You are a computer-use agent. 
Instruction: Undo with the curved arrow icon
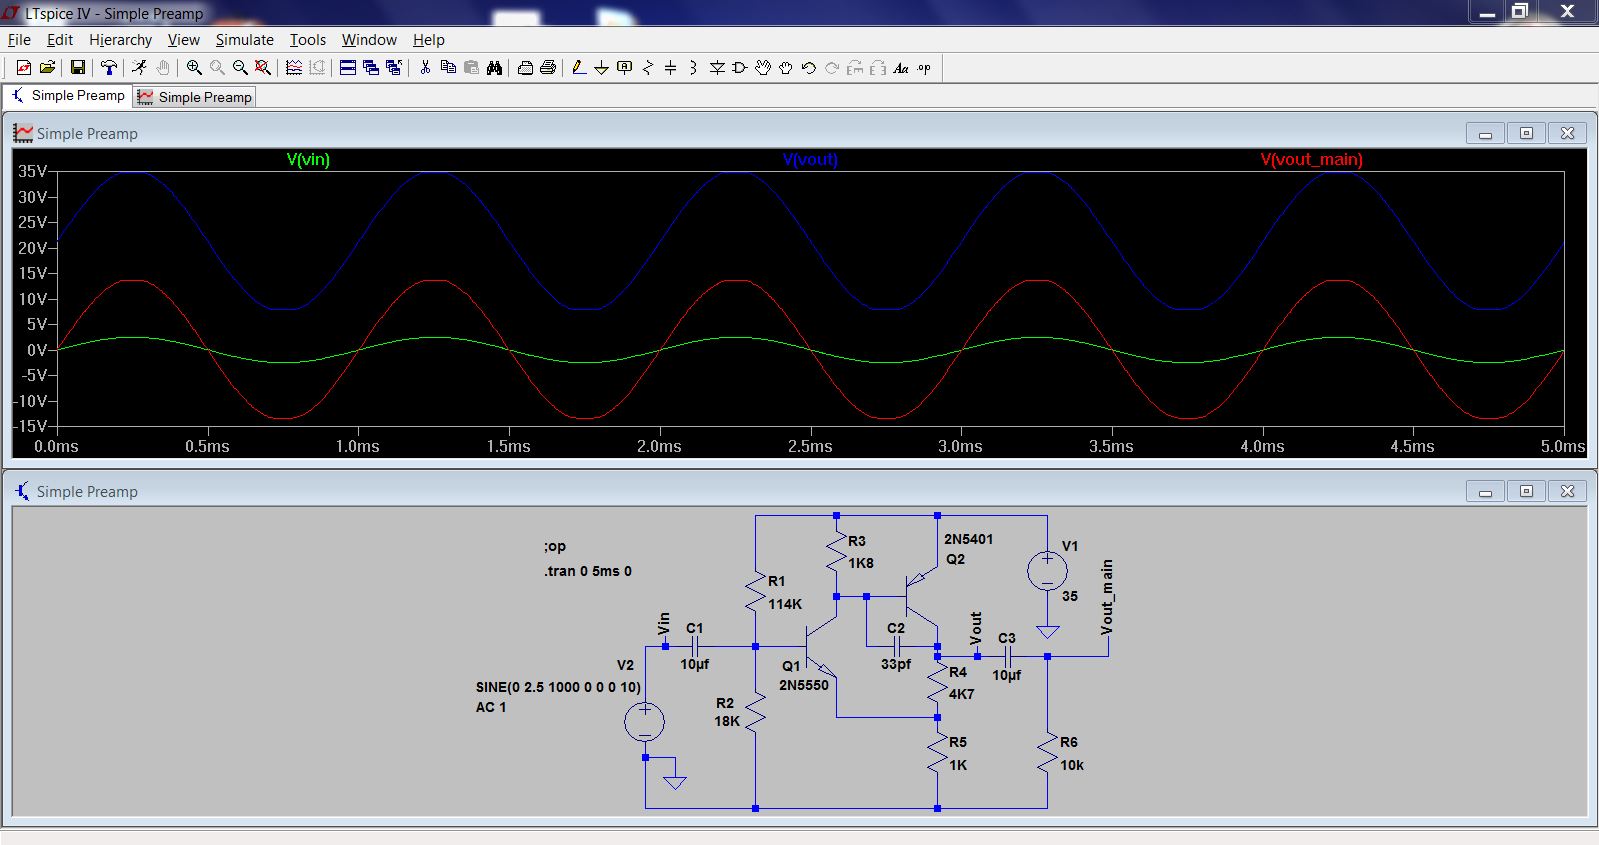tap(809, 67)
